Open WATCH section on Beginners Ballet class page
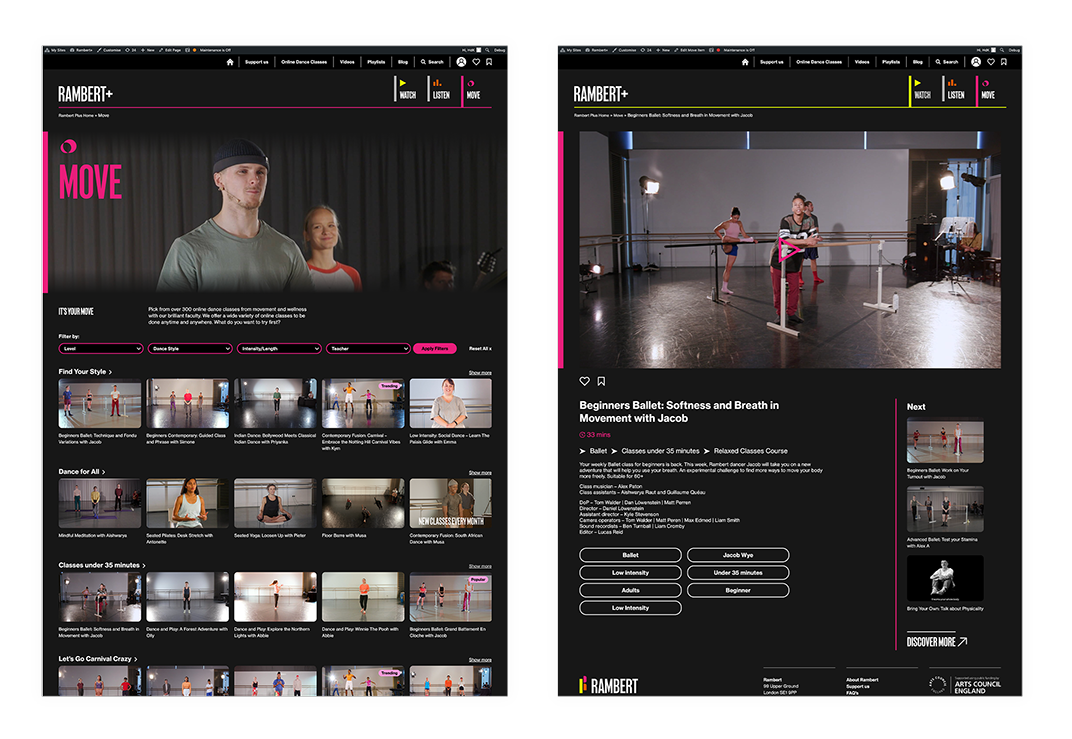Image resolution: width=1072 pixels, height=739 pixels. coord(921,90)
